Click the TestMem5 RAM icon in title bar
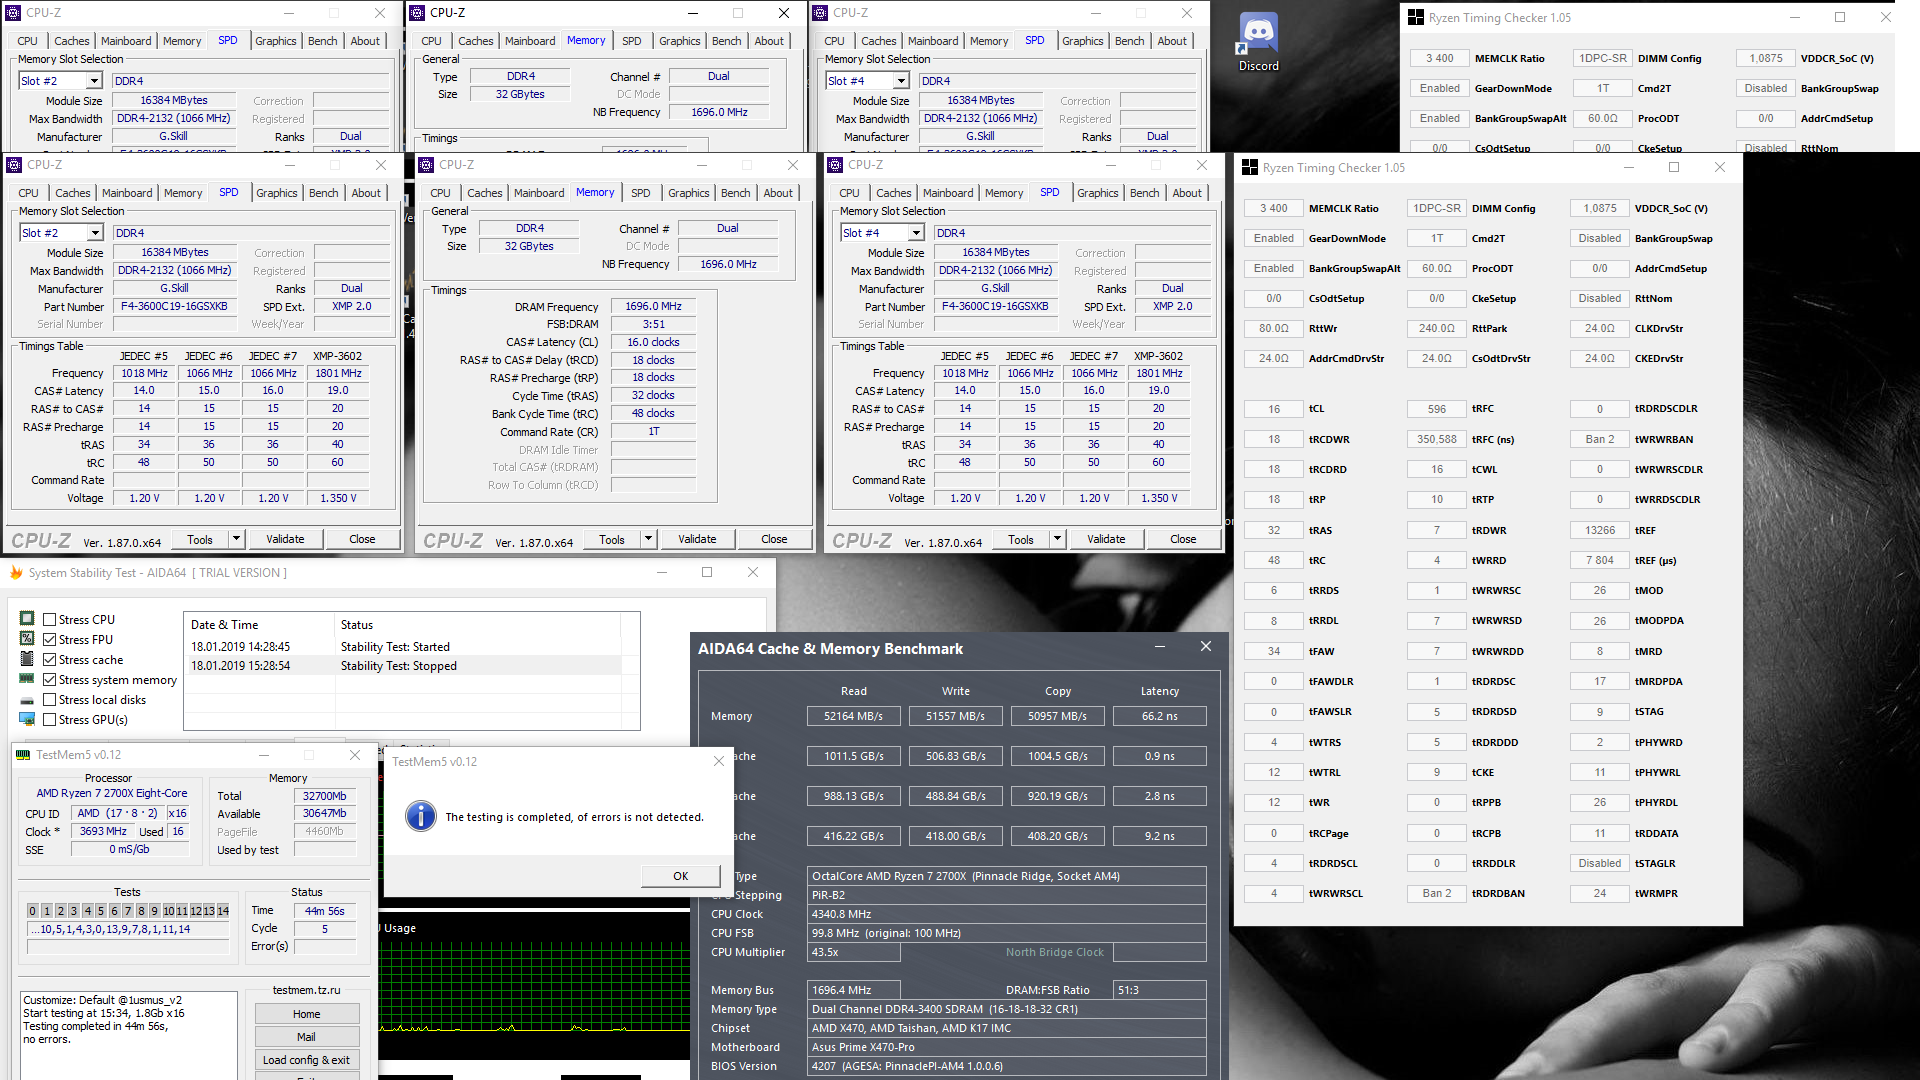Screen dimensions: 1920x1080 coord(23,755)
